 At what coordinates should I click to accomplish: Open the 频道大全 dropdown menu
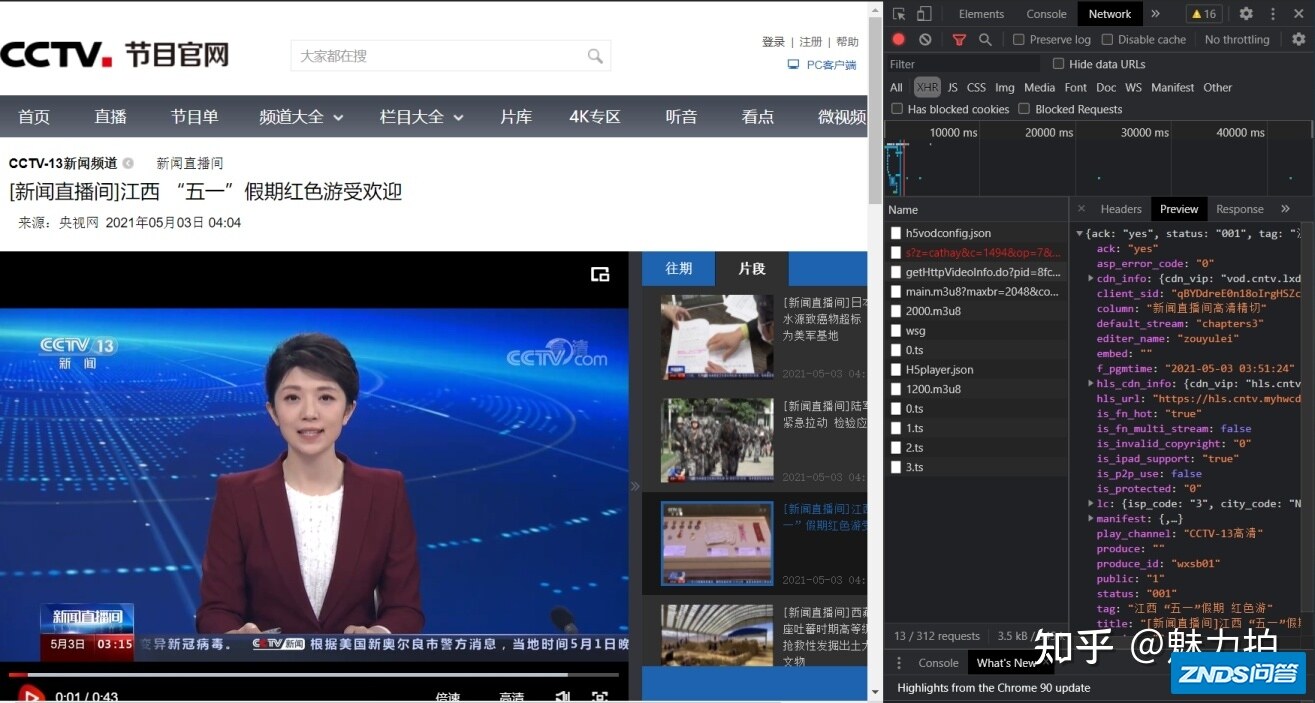[301, 117]
